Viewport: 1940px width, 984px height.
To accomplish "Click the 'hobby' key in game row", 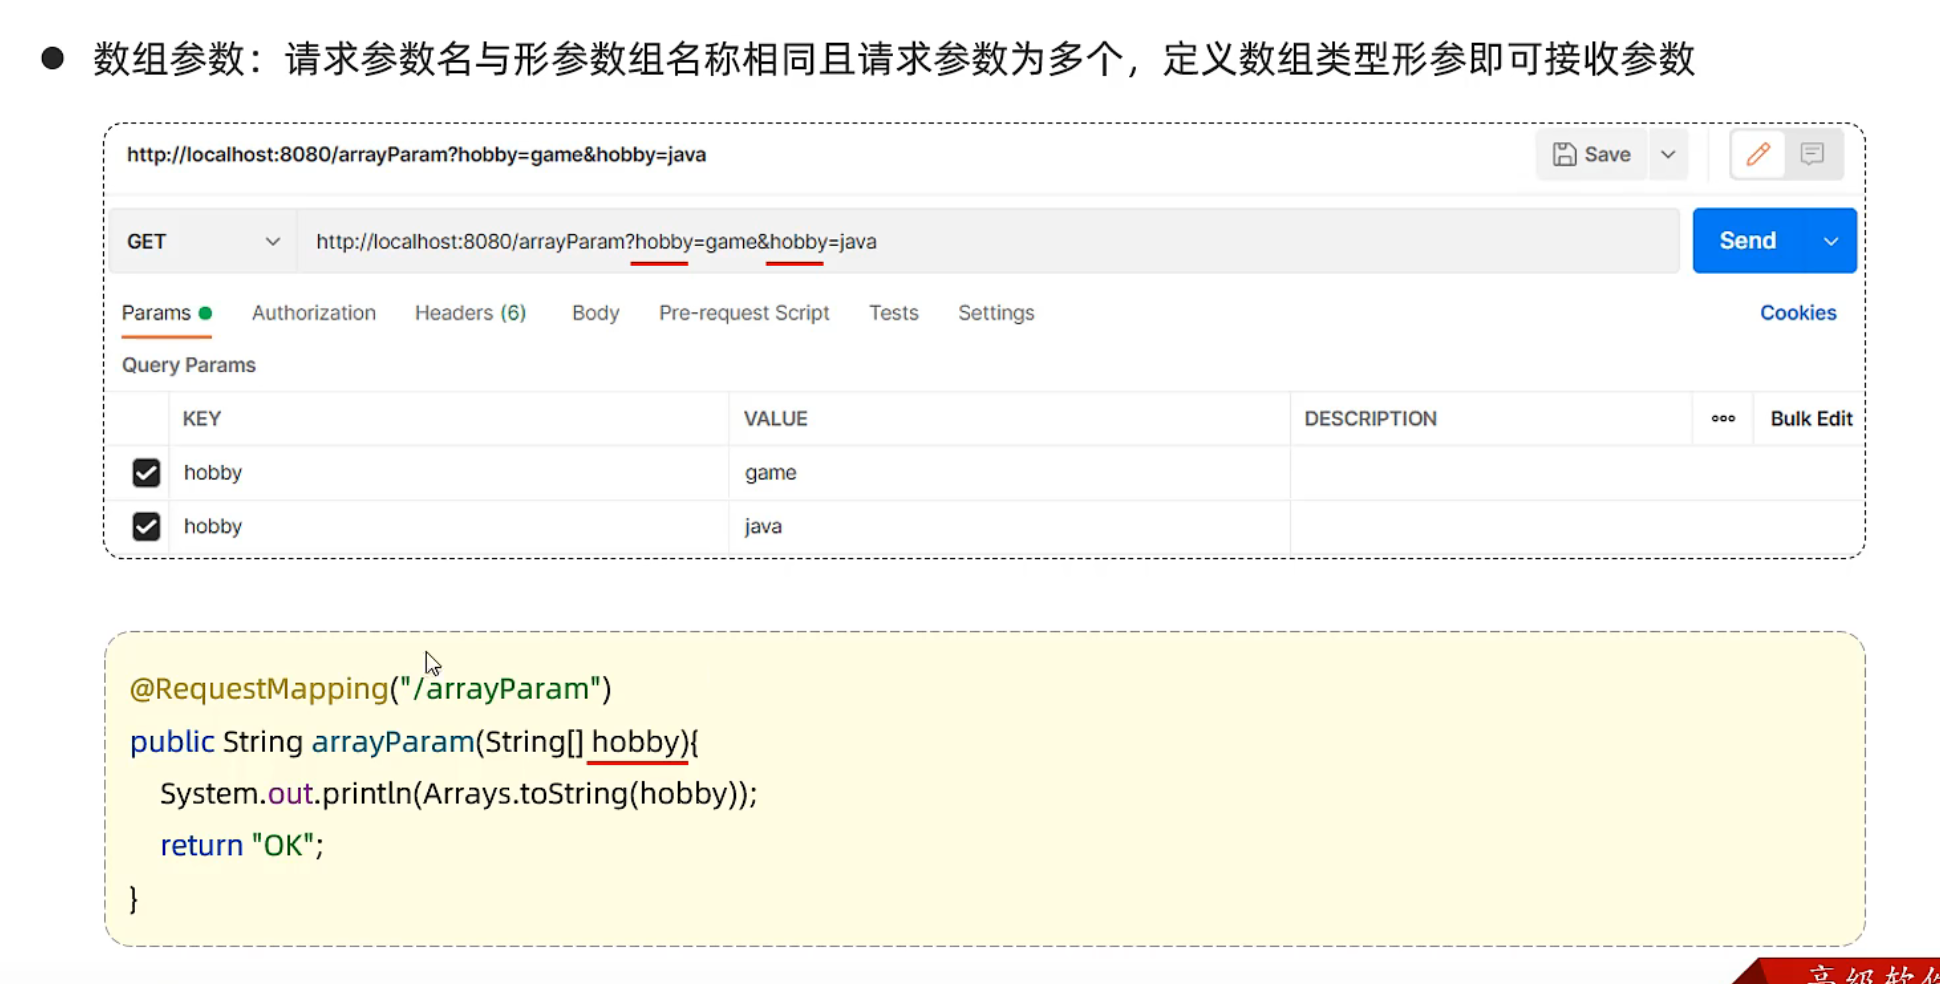I will 213,472.
